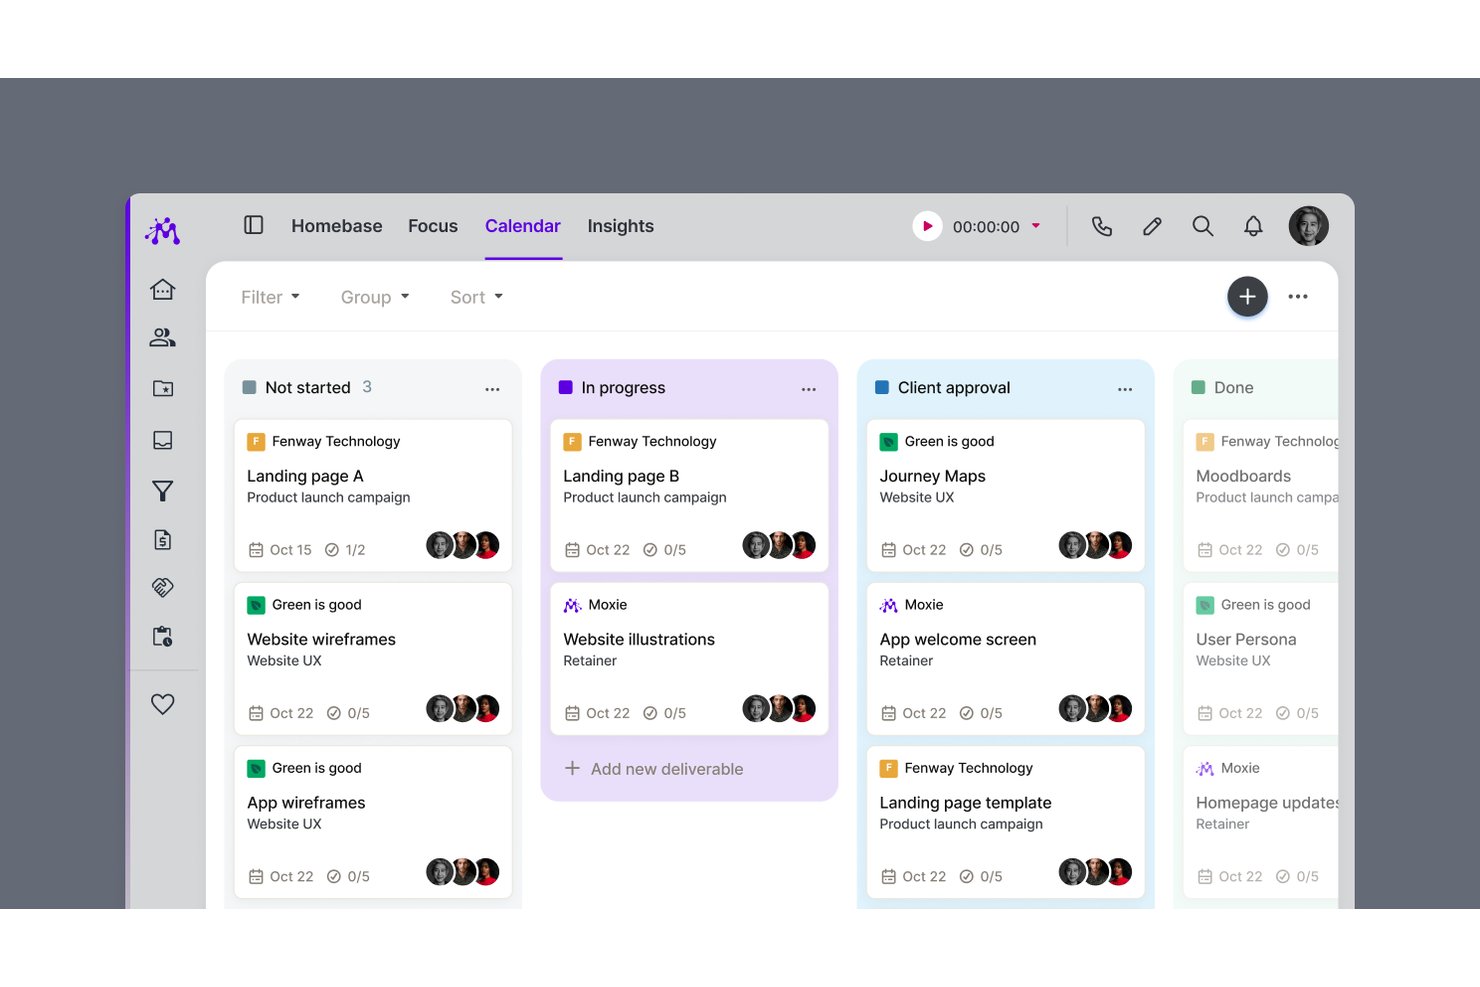This screenshot has height=987, width=1480.
Task: Click the phone call icon
Action: click(x=1102, y=226)
